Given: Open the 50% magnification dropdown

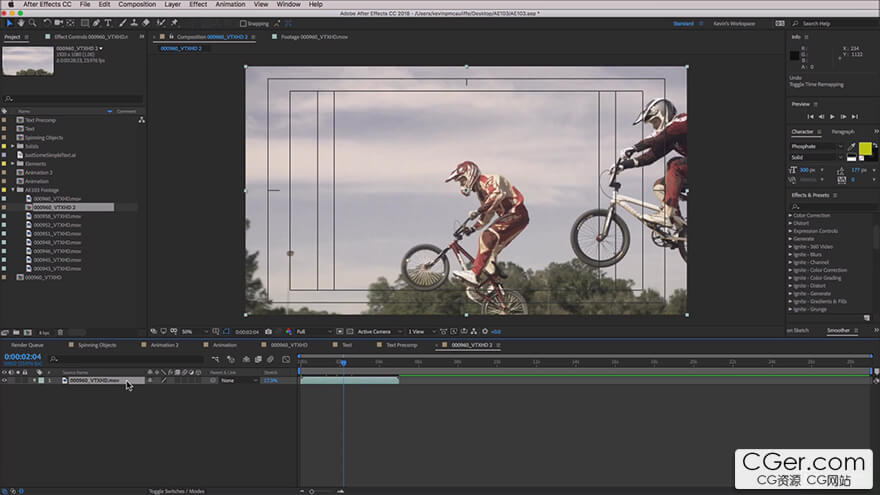Looking at the screenshot, I should (x=194, y=332).
